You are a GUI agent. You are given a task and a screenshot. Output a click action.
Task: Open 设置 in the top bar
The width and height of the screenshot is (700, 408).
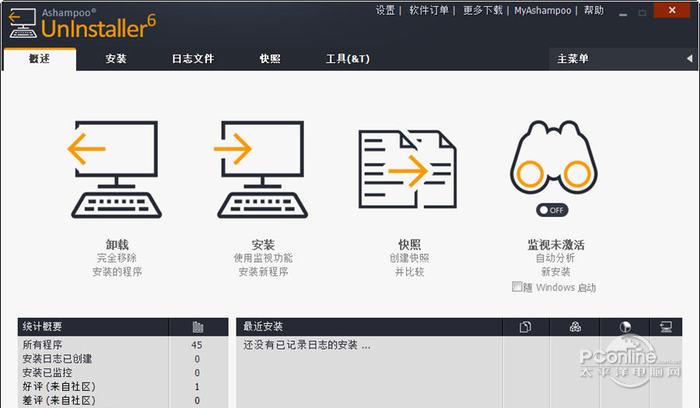[x=385, y=10]
